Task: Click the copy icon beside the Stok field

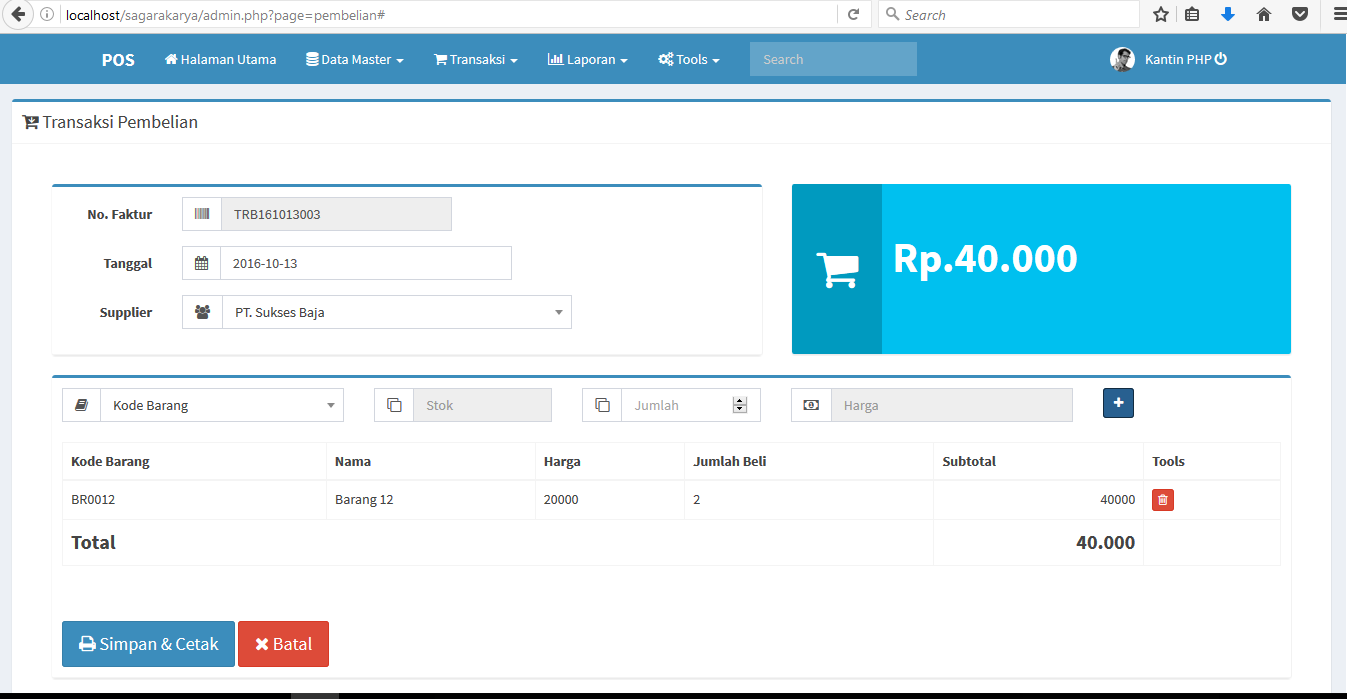Action: point(394,404)
